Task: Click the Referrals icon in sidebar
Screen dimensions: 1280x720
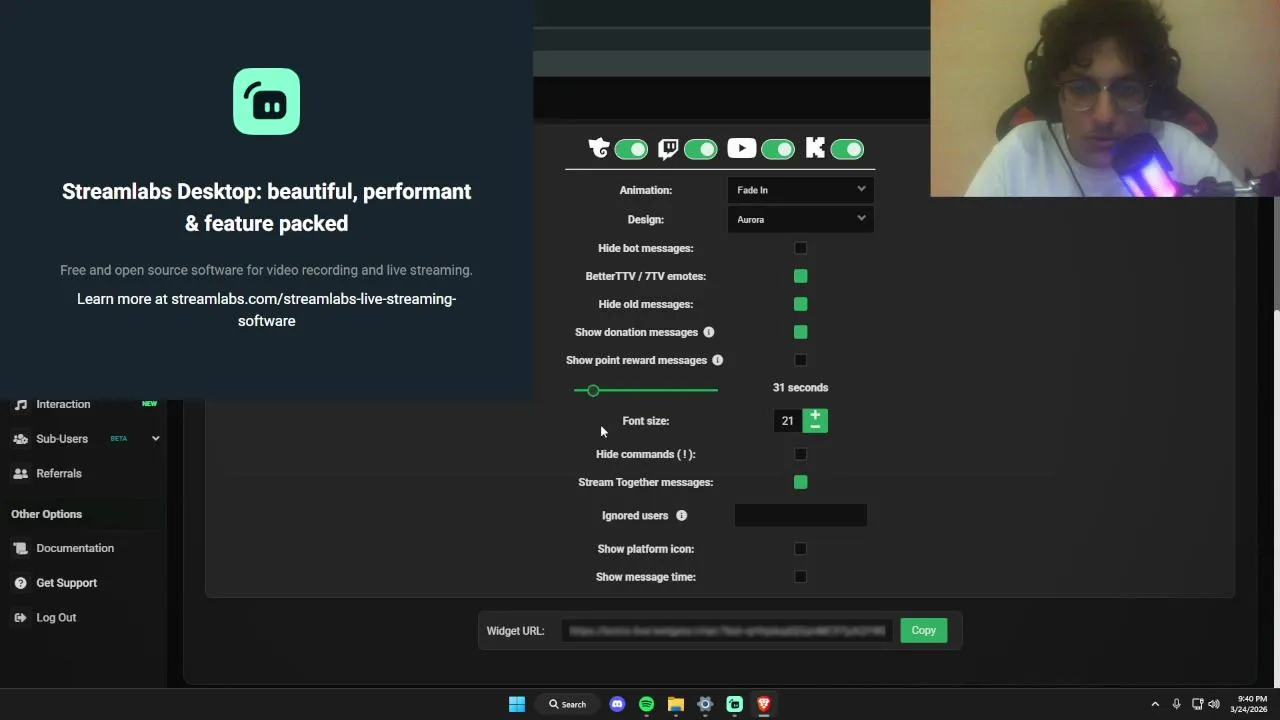Action: click(x=21, y=473)
